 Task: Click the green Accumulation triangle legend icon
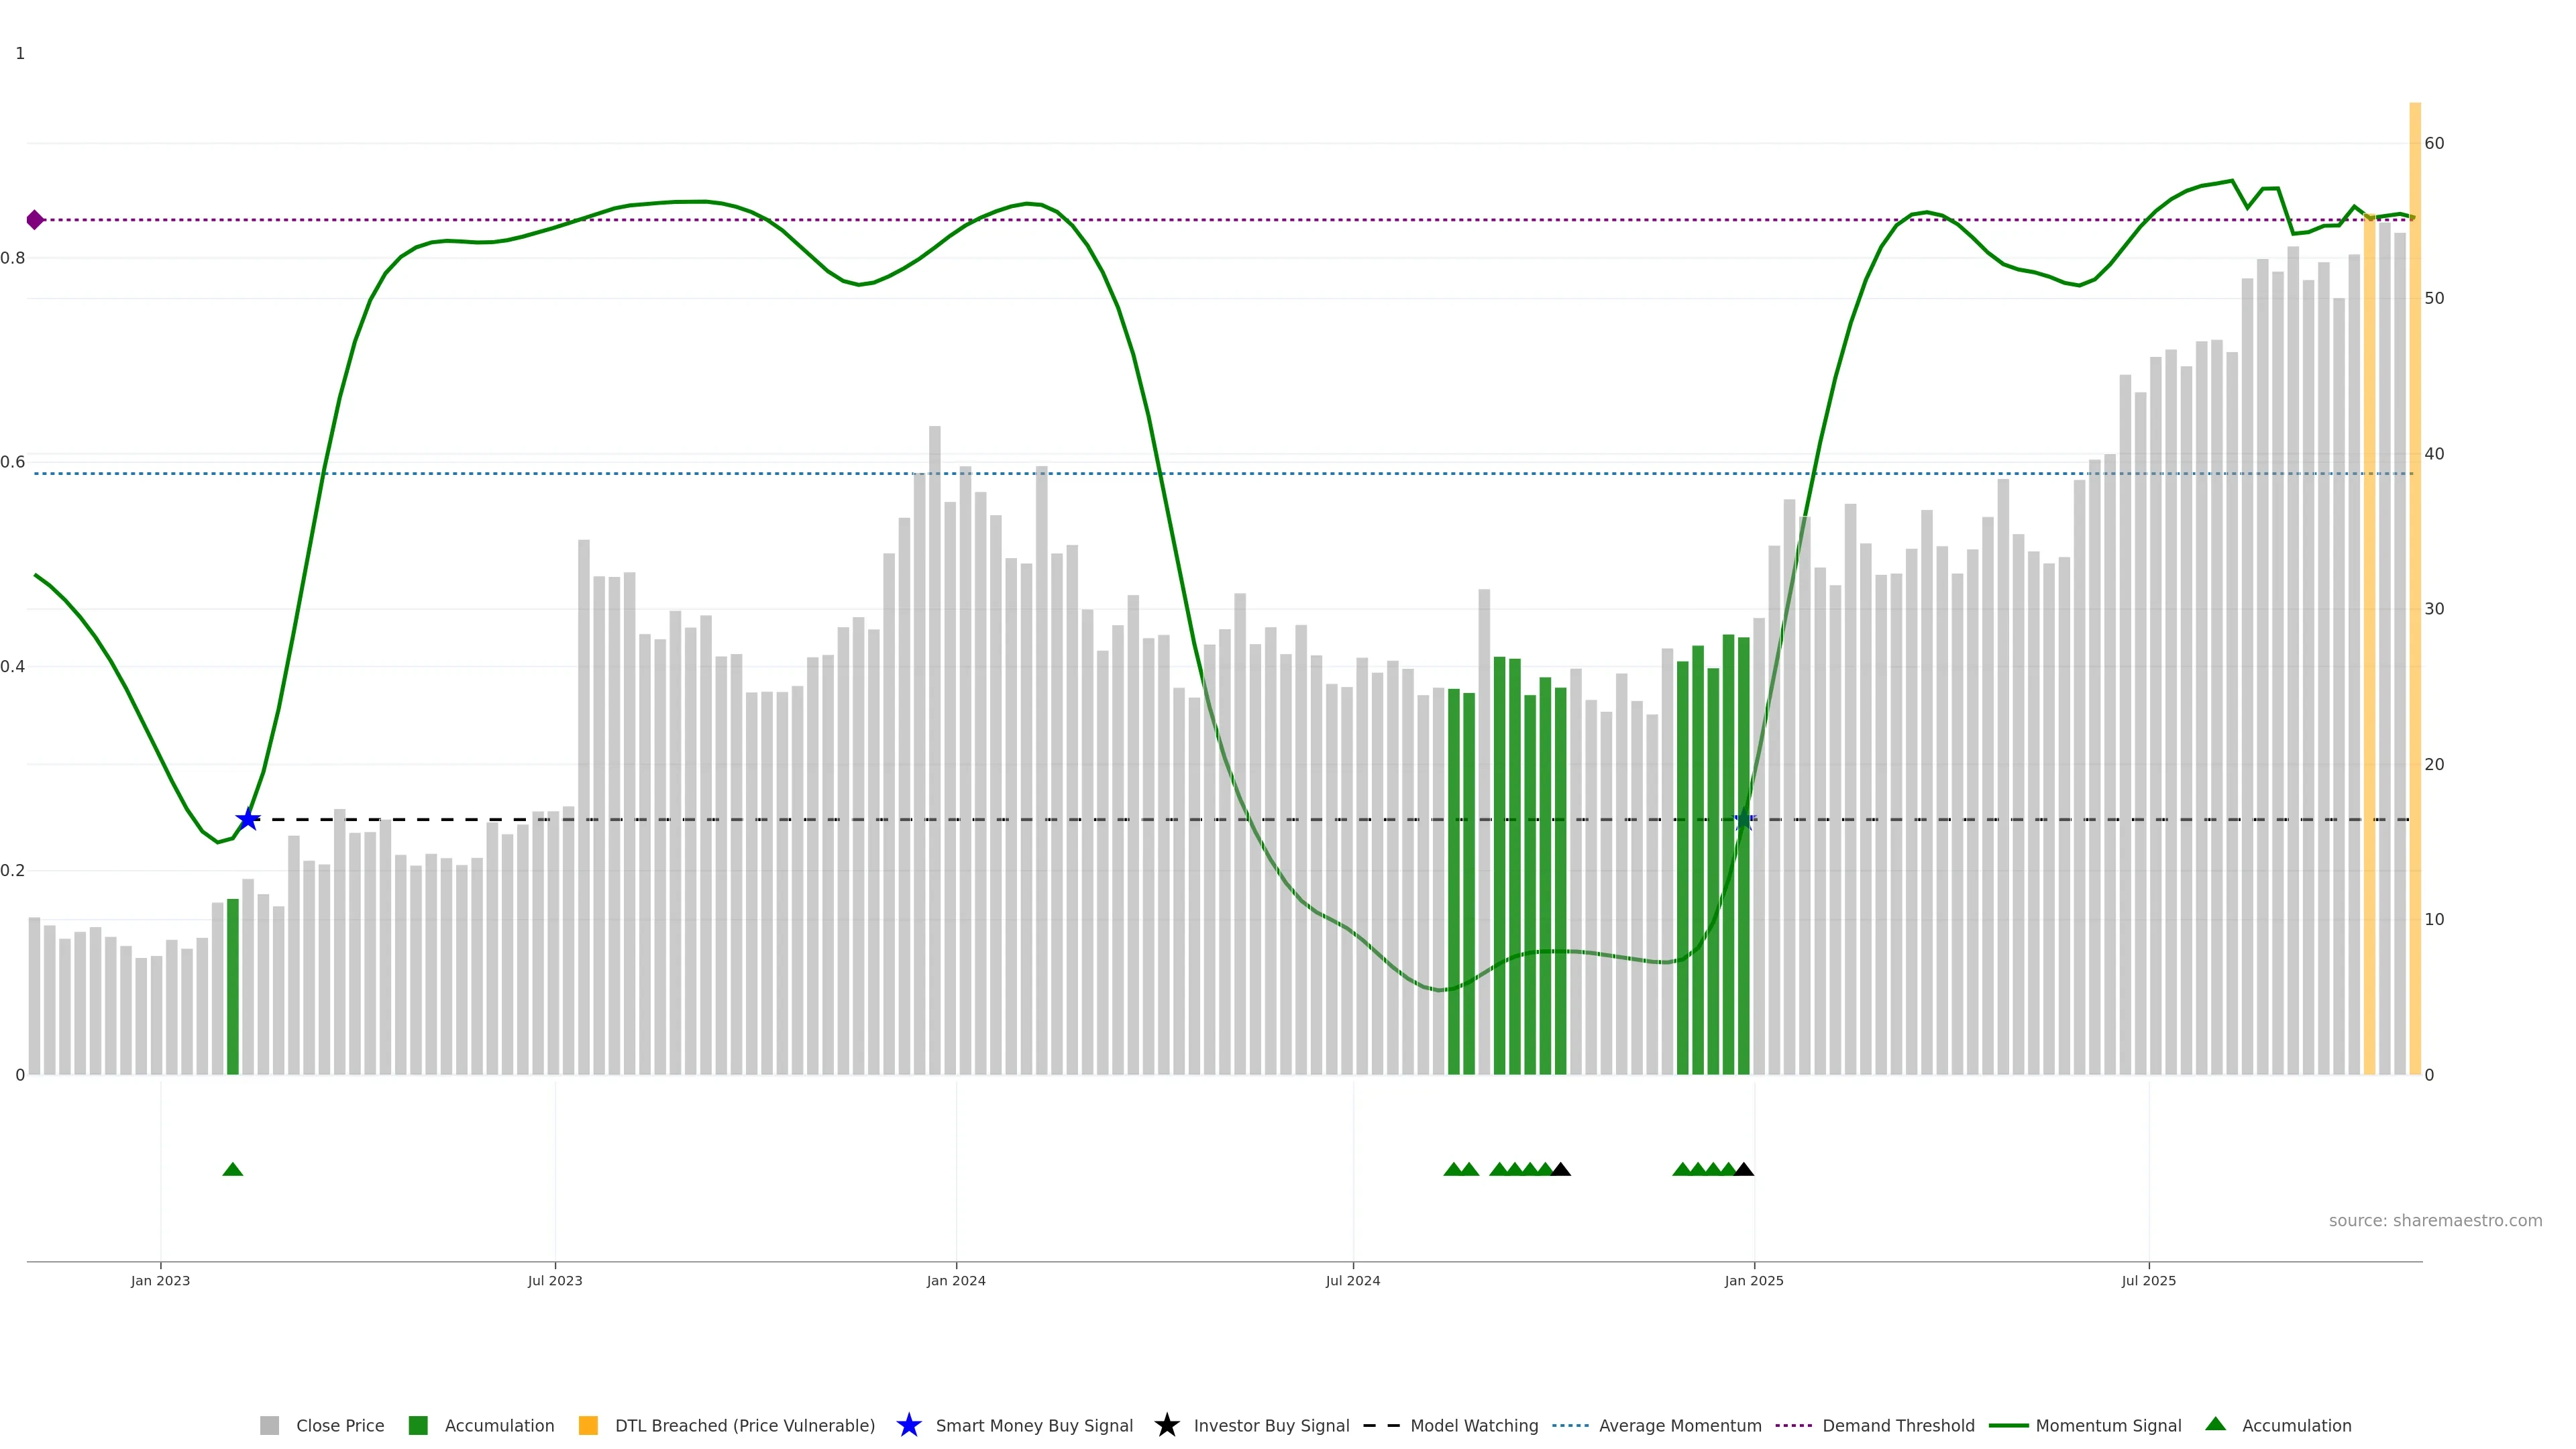(2215, 1424)
